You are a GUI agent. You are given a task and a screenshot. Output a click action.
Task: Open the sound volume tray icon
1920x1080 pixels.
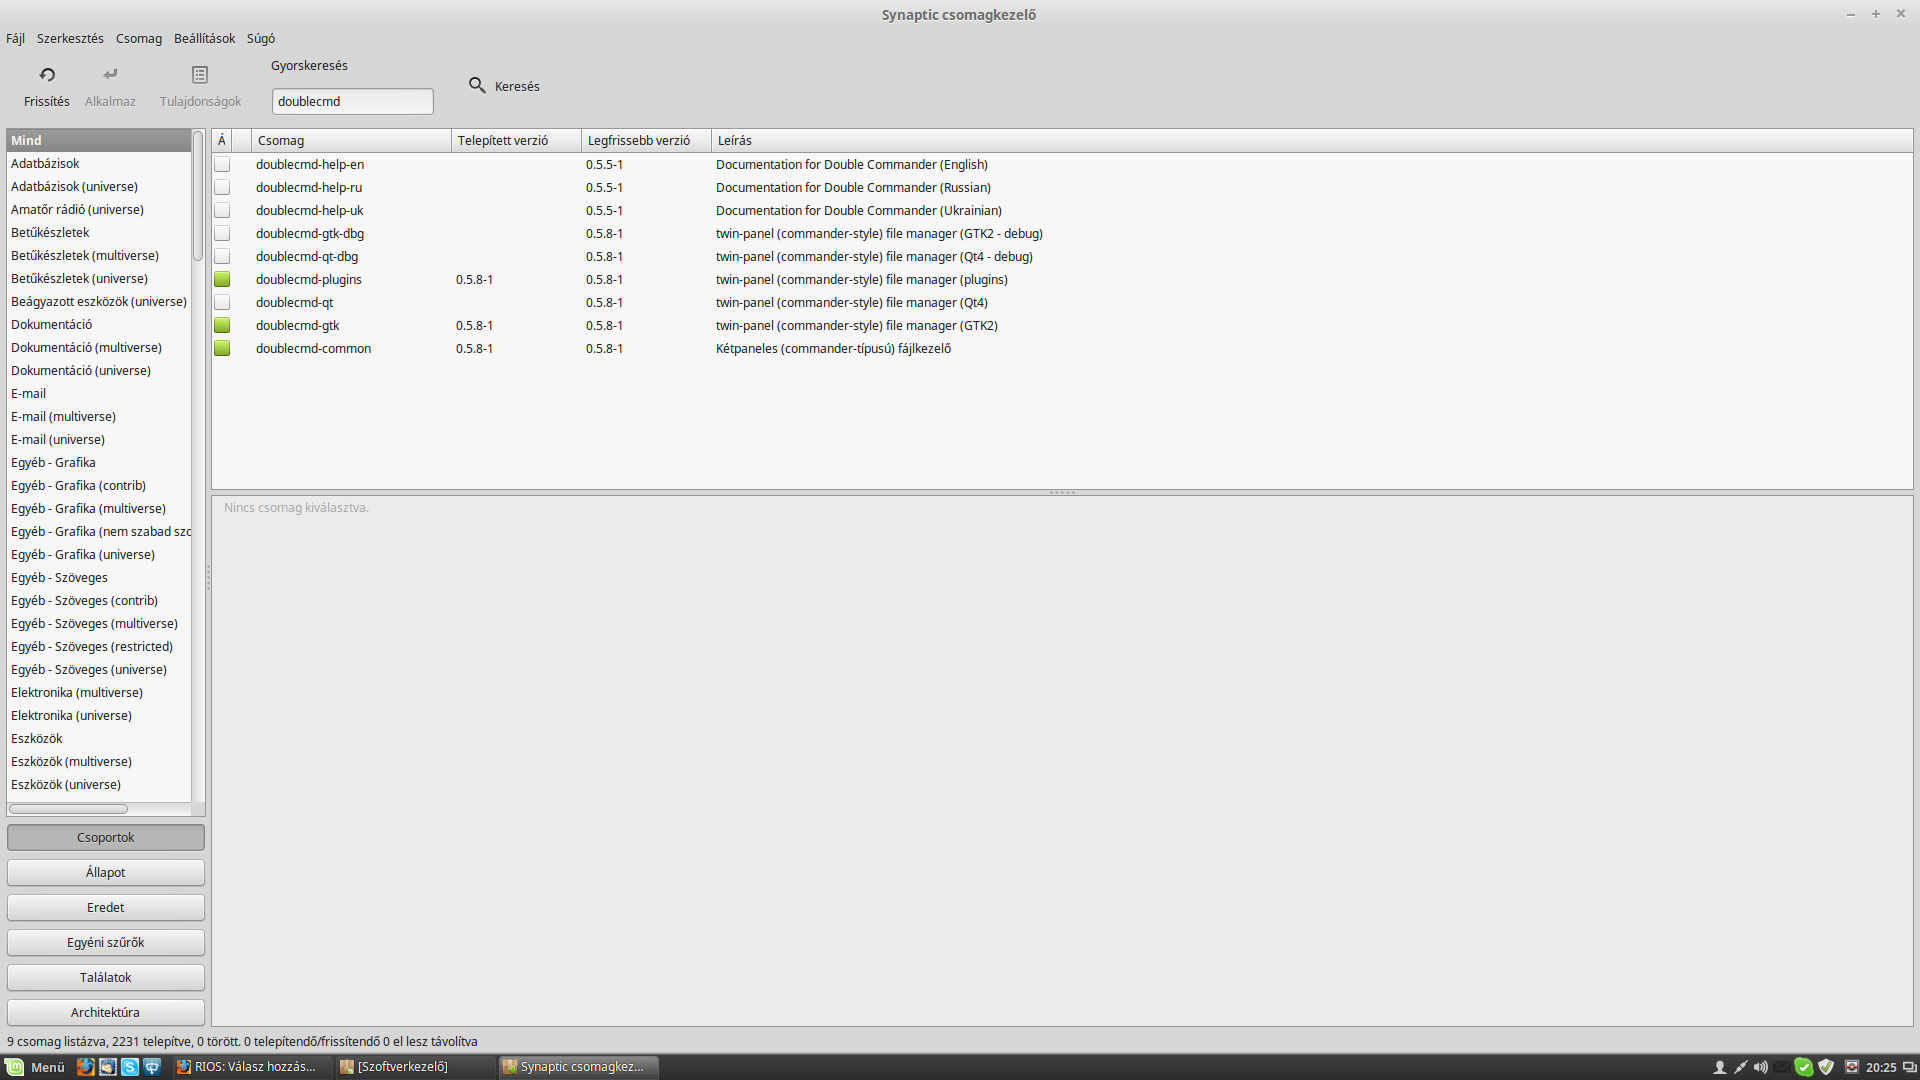pos(1761,1067)
